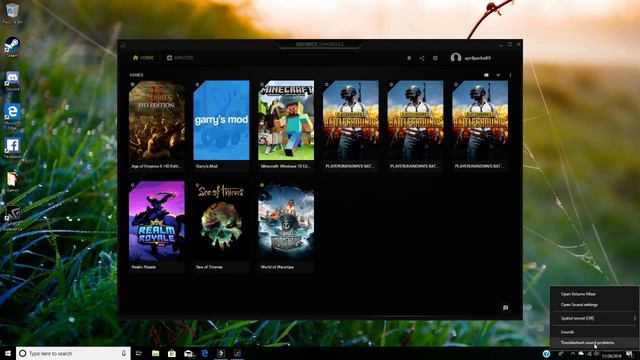The width and height of the screenshot is (640, 360).
Task: Open GeForce Experience notifications bell
Action: point(409,58)
